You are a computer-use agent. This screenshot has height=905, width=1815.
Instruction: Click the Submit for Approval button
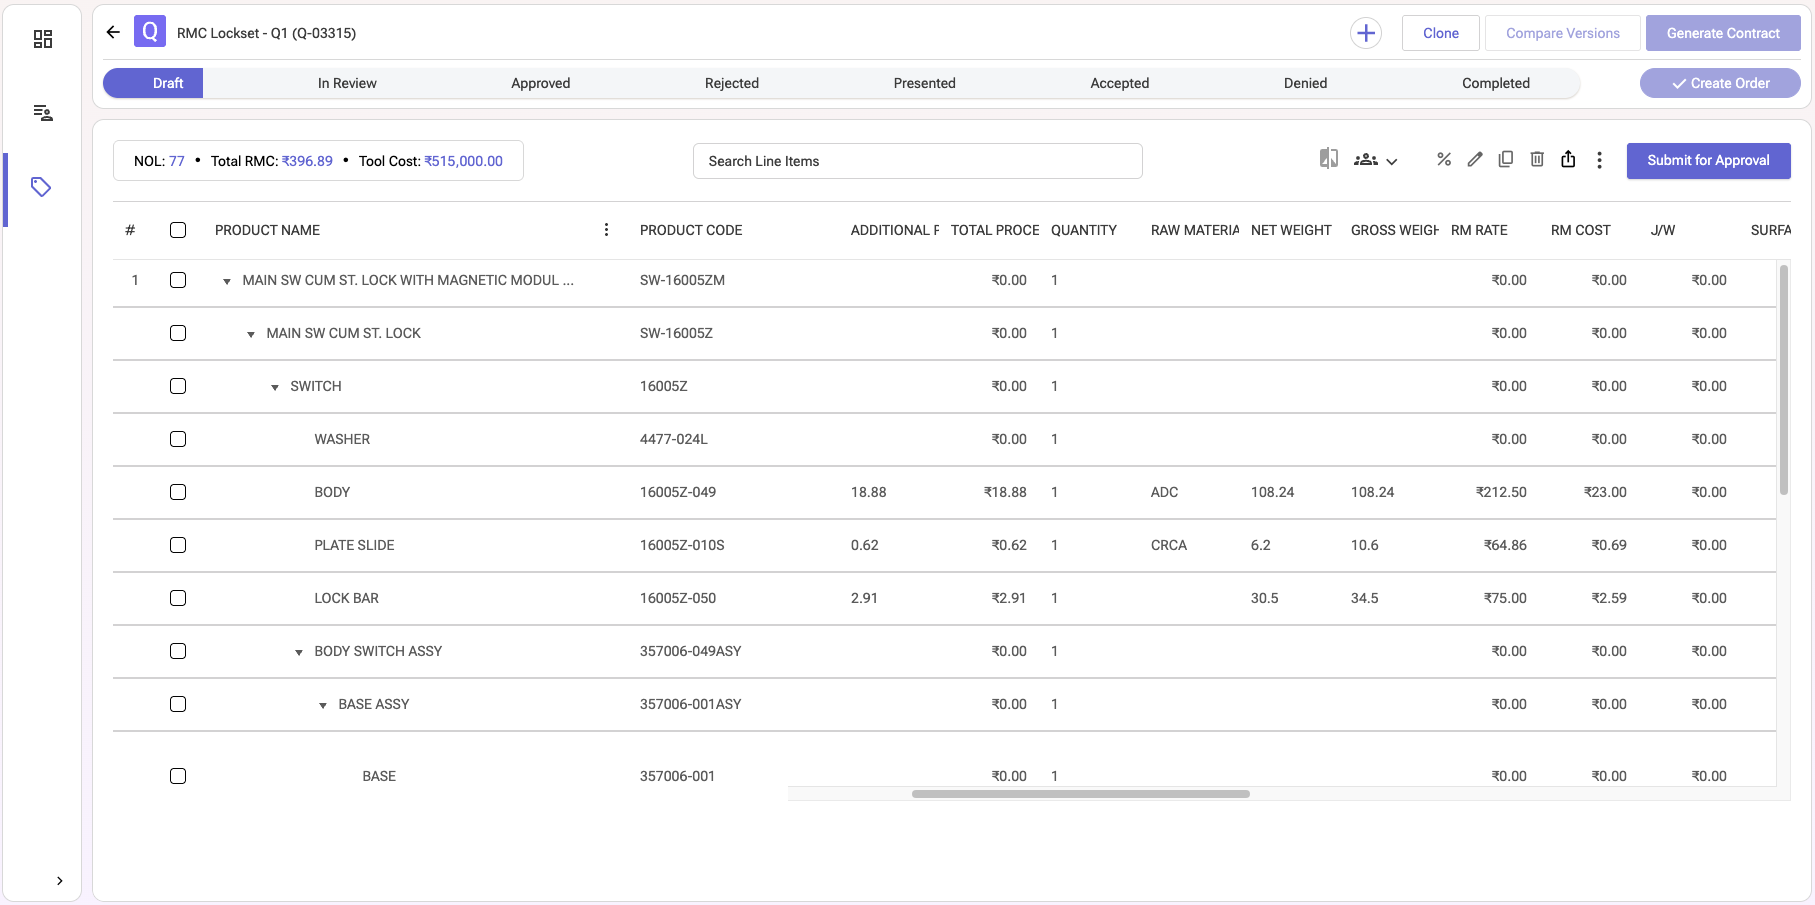point(1708,161)
